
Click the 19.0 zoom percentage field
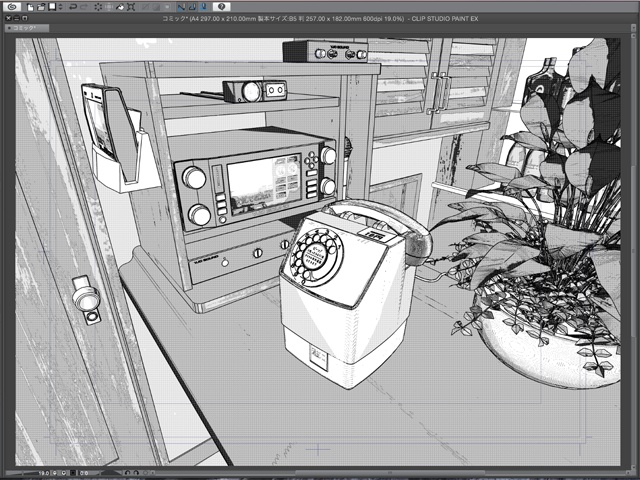(x=45, y=472)
